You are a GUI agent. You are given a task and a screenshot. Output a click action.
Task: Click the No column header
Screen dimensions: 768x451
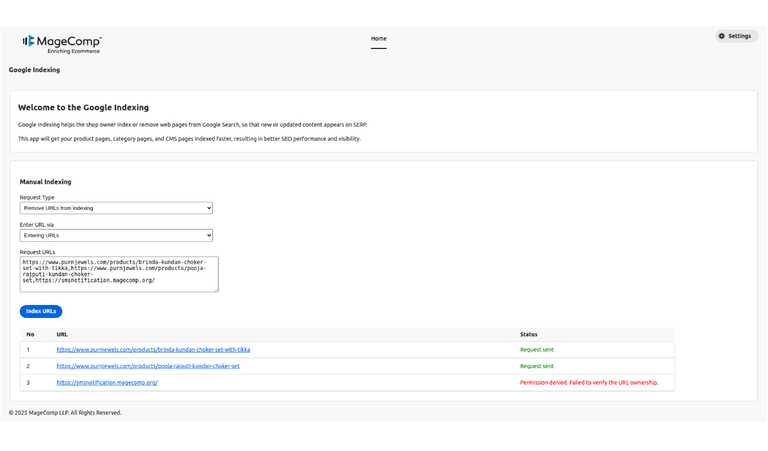coord(30,334)
